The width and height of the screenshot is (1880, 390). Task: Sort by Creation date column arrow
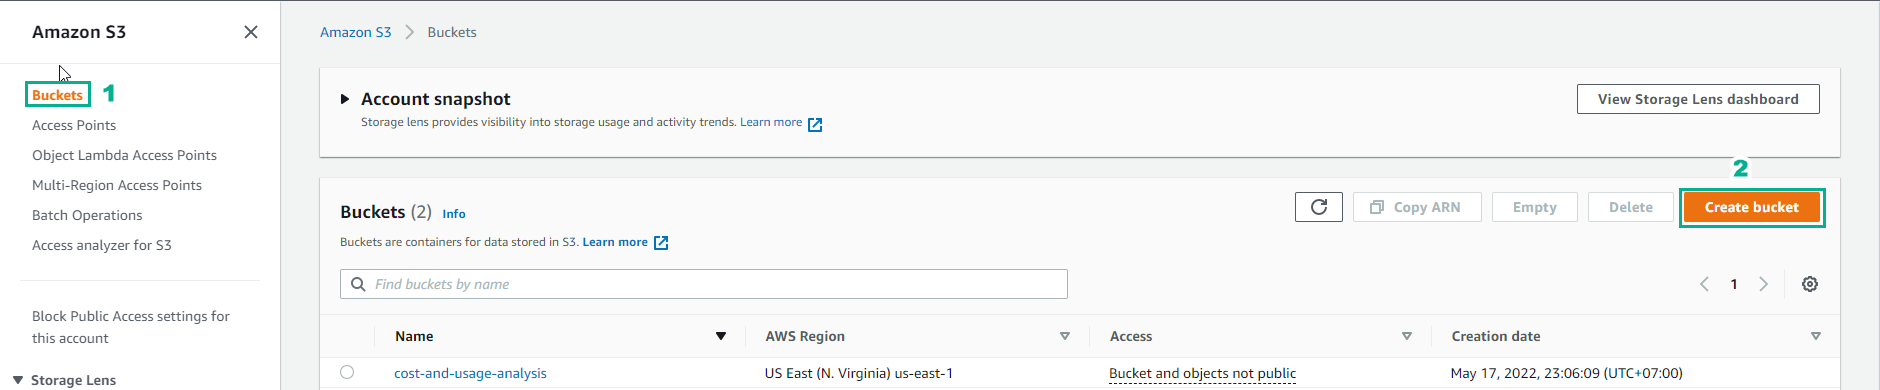click(x=1816, y=336)
